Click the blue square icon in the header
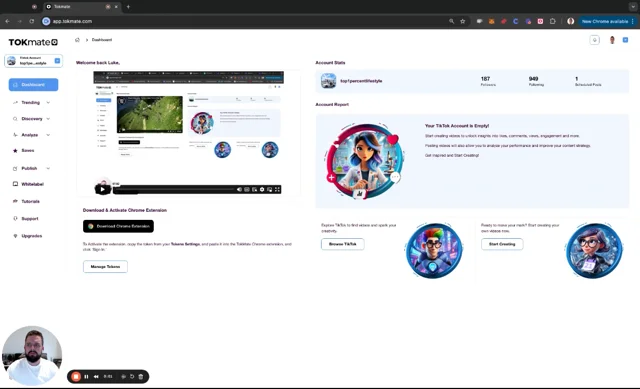This screenshot has width=640, height=389. [625, 40]
